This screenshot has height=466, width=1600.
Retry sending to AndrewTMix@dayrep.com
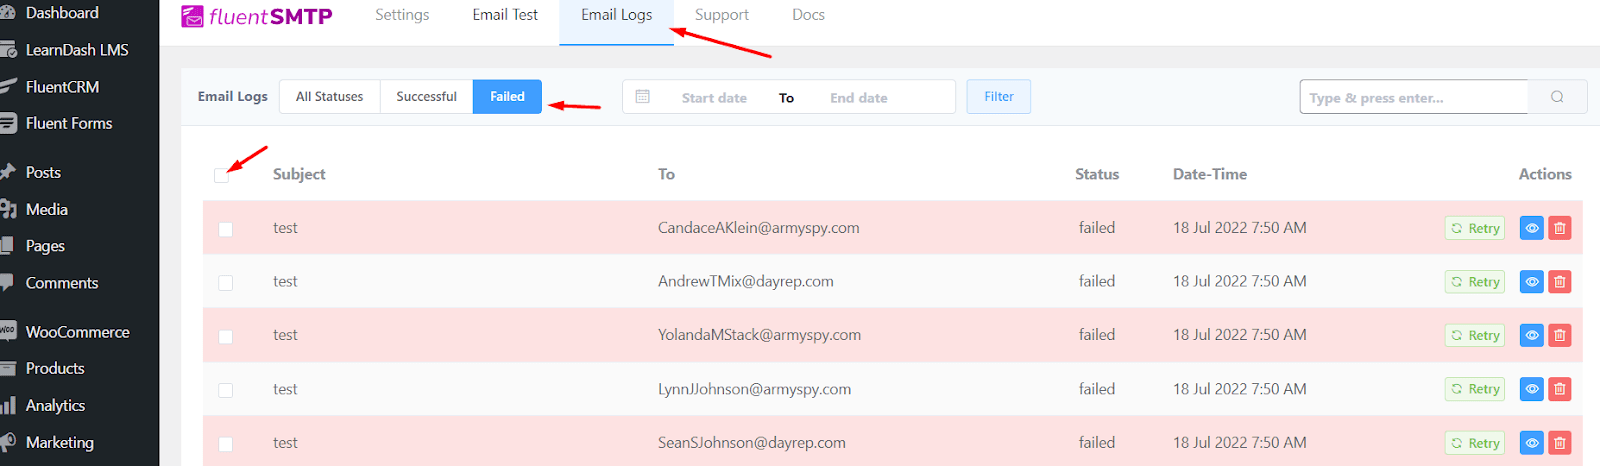[x=1475, y=282]
